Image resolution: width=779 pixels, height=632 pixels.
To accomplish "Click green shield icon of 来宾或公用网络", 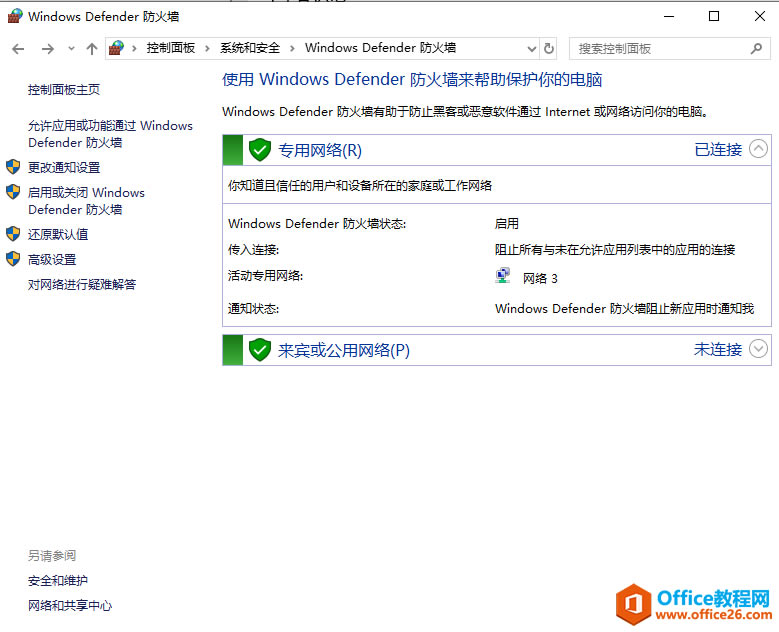I will click(x=260, y=350).
